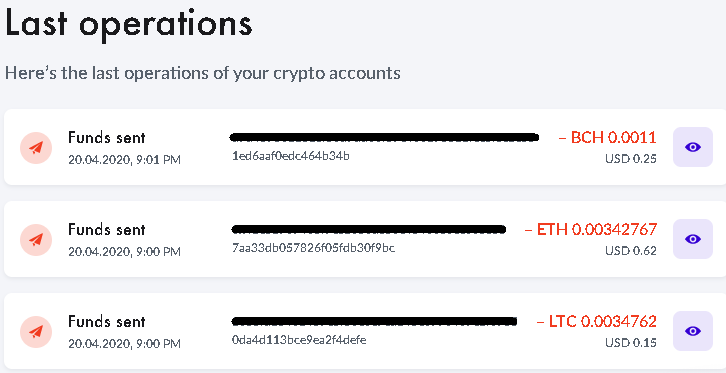Click the paper plane icon for BCH transaction
Viewport: 726px width, 373px height.
click(36, 148)
